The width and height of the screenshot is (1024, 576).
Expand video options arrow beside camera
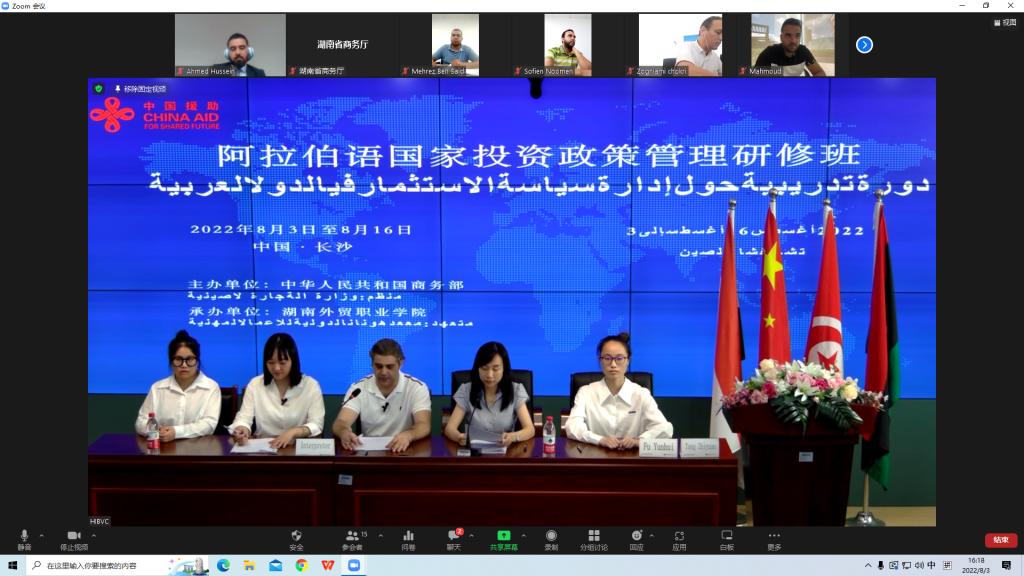pyautogui.click(x=93, y=536)
